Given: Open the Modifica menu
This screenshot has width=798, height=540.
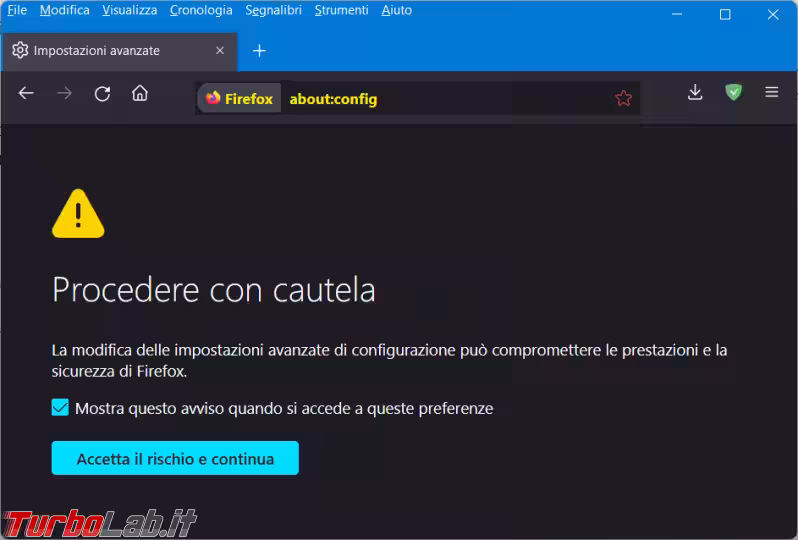Looking at the screenshot, I should (65, 10).
